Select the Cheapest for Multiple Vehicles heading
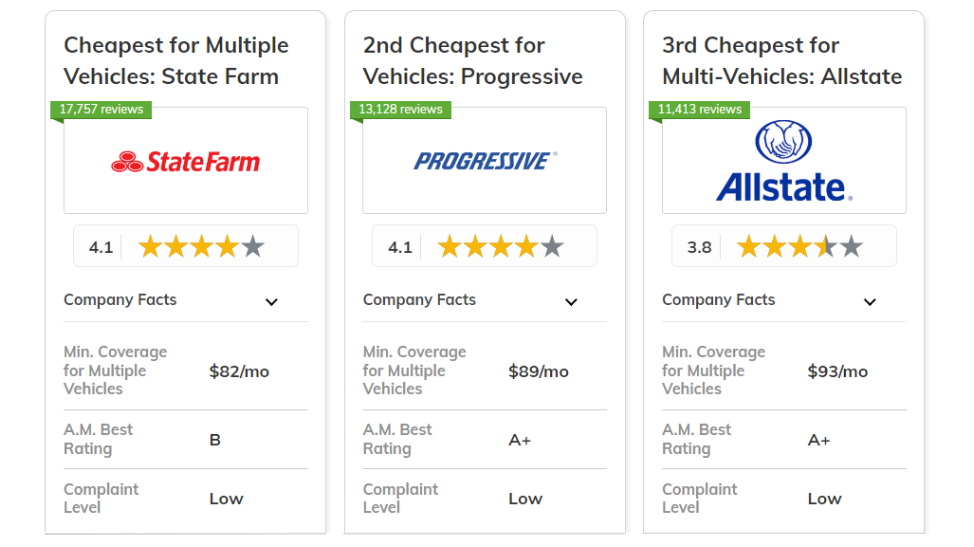Screen dimensions: 974x547 click(x=176, y=61)
